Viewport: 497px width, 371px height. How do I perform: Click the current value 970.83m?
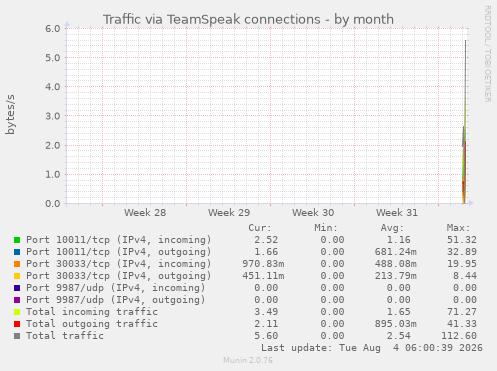263,264
